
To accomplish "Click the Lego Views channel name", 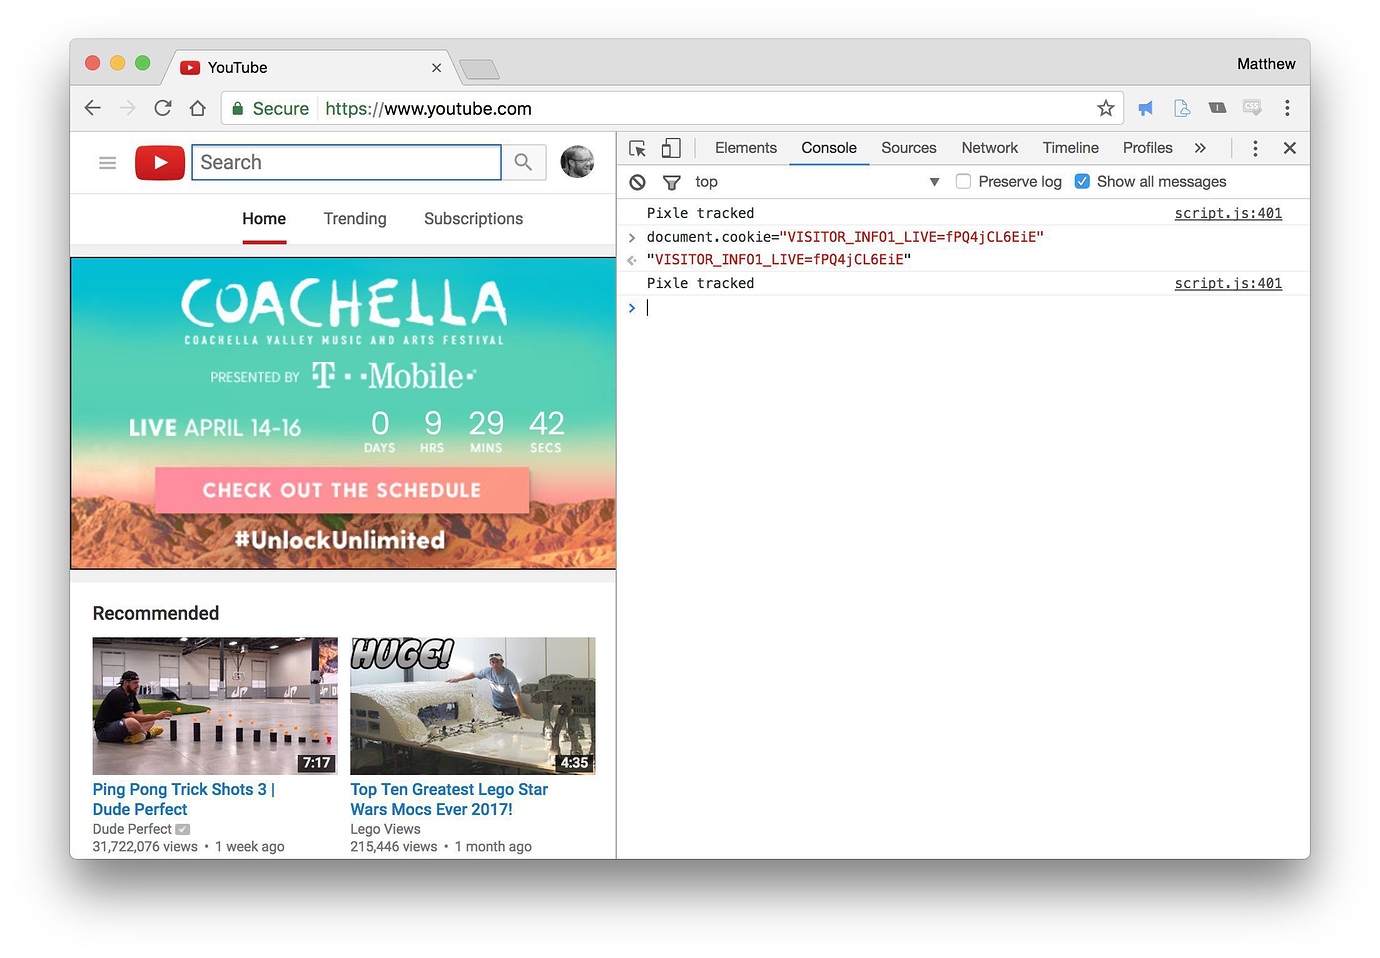I will [385, 829].
